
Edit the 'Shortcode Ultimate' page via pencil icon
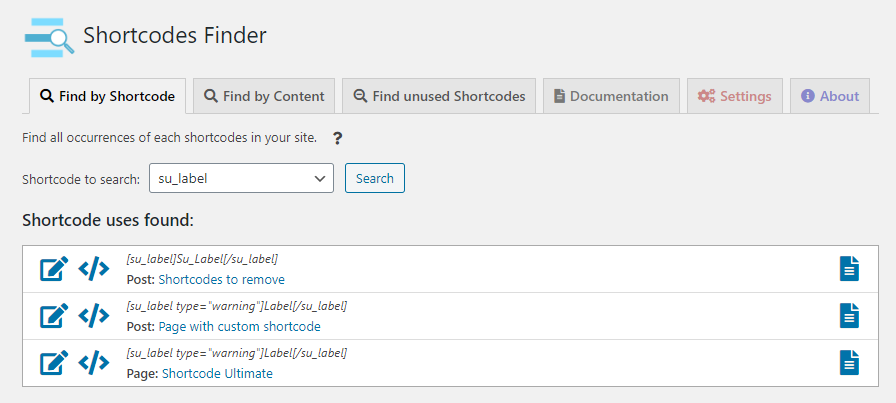[x=54, y=363]
